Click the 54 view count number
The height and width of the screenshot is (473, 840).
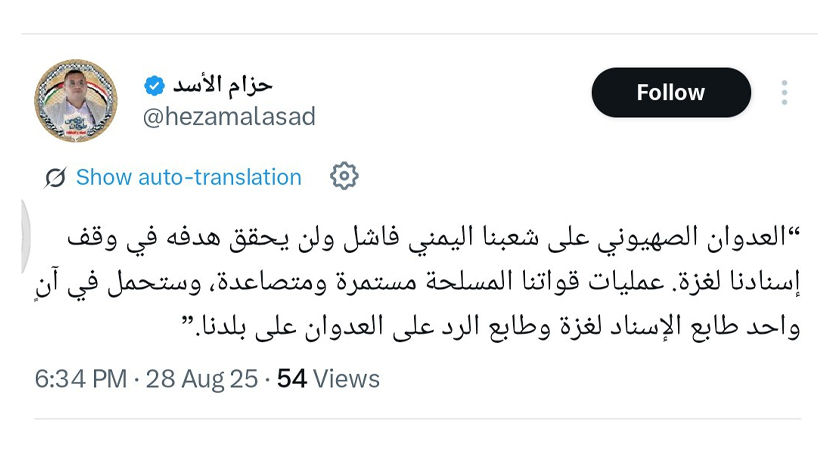point(291,379)
